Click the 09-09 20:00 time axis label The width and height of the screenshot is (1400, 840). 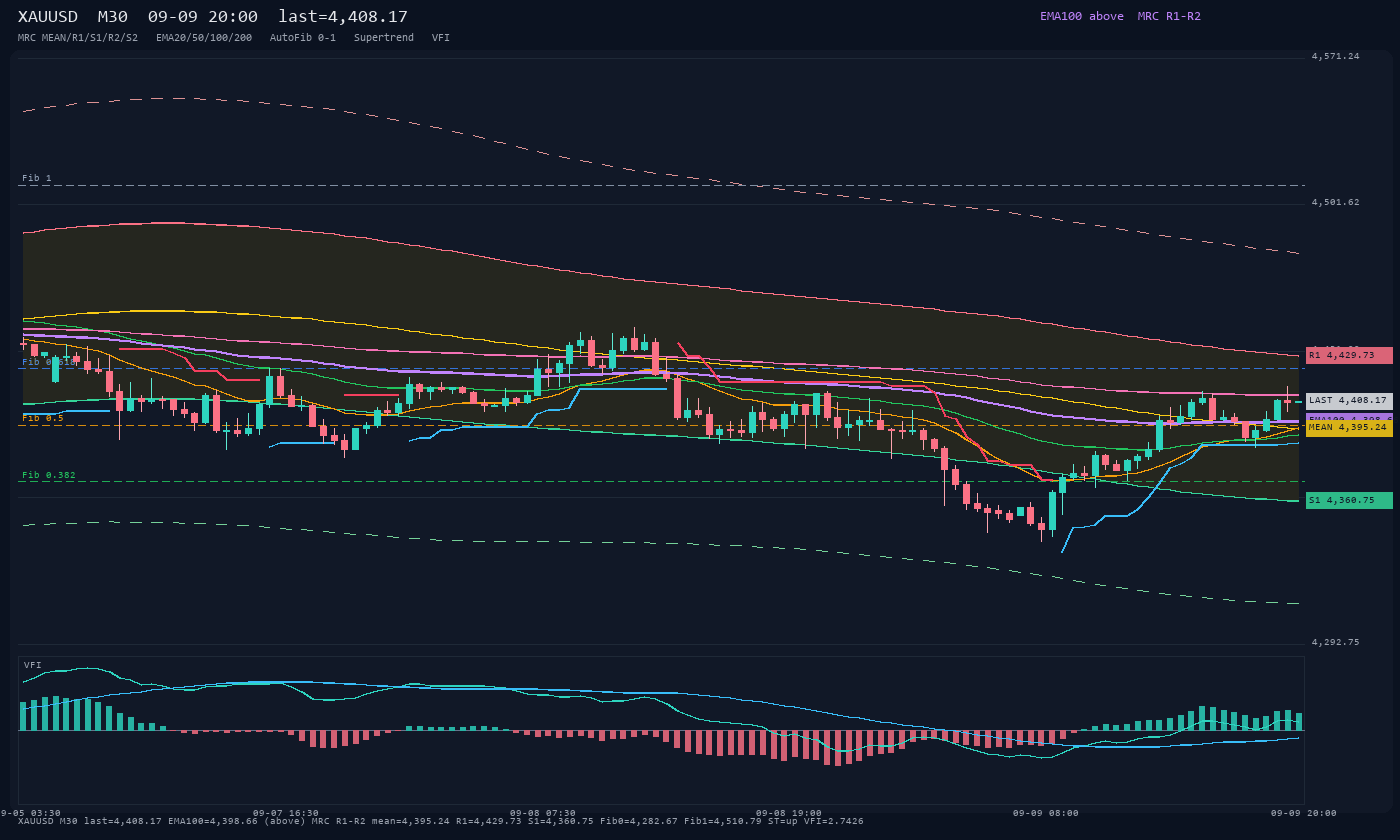tap(1304, 813)
